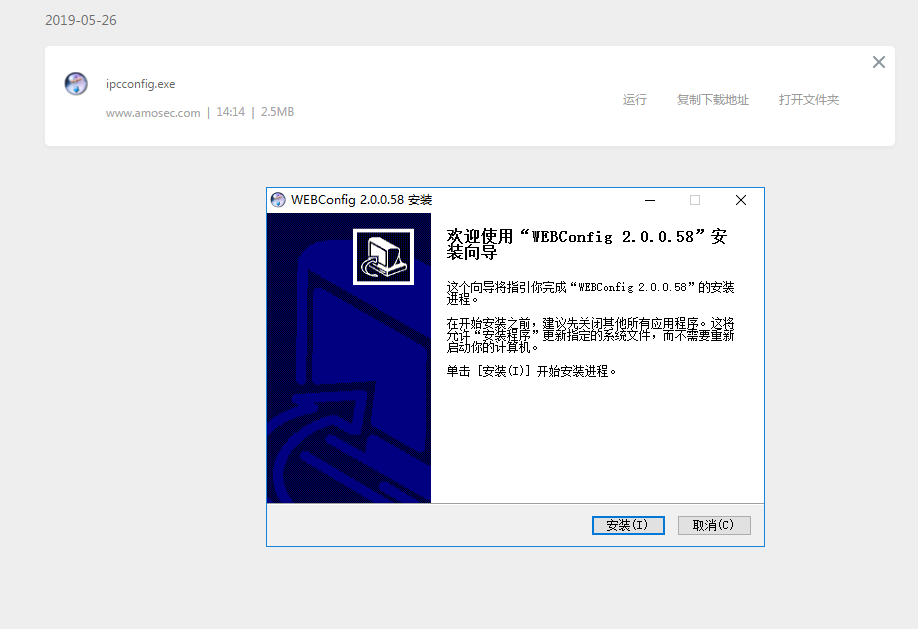Screen dimensions: 918x629
Task: Click the 14:14 download time label
Action: coord(231,112)
